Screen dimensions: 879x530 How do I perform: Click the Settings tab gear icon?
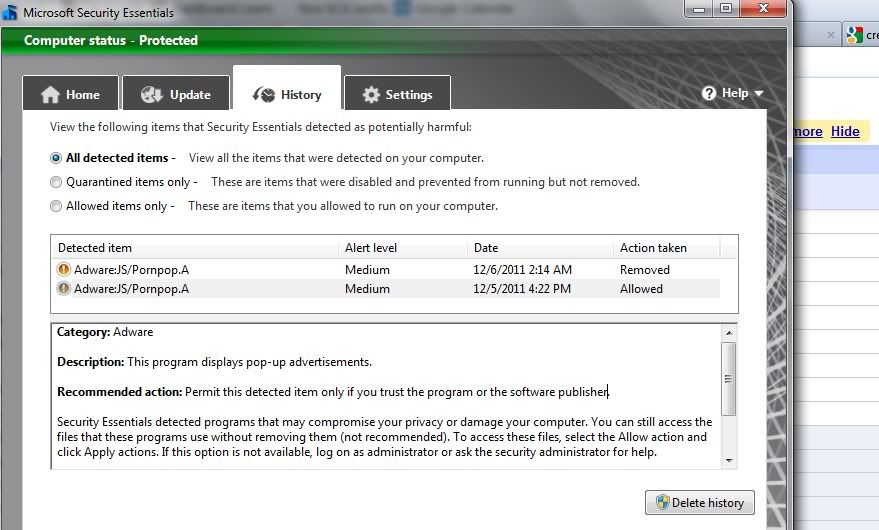tap(371, 95)
